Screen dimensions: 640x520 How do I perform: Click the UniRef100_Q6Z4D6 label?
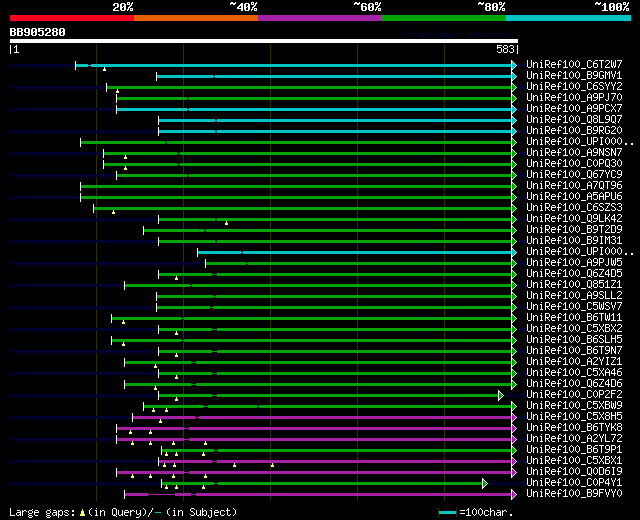click(574, 384)
